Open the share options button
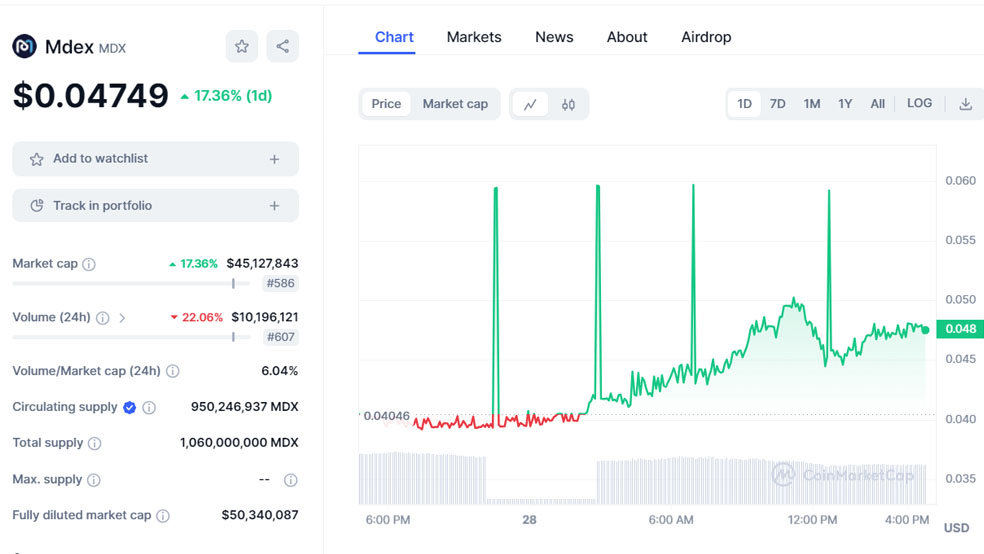The image size is (984, 554). (282, 46)
